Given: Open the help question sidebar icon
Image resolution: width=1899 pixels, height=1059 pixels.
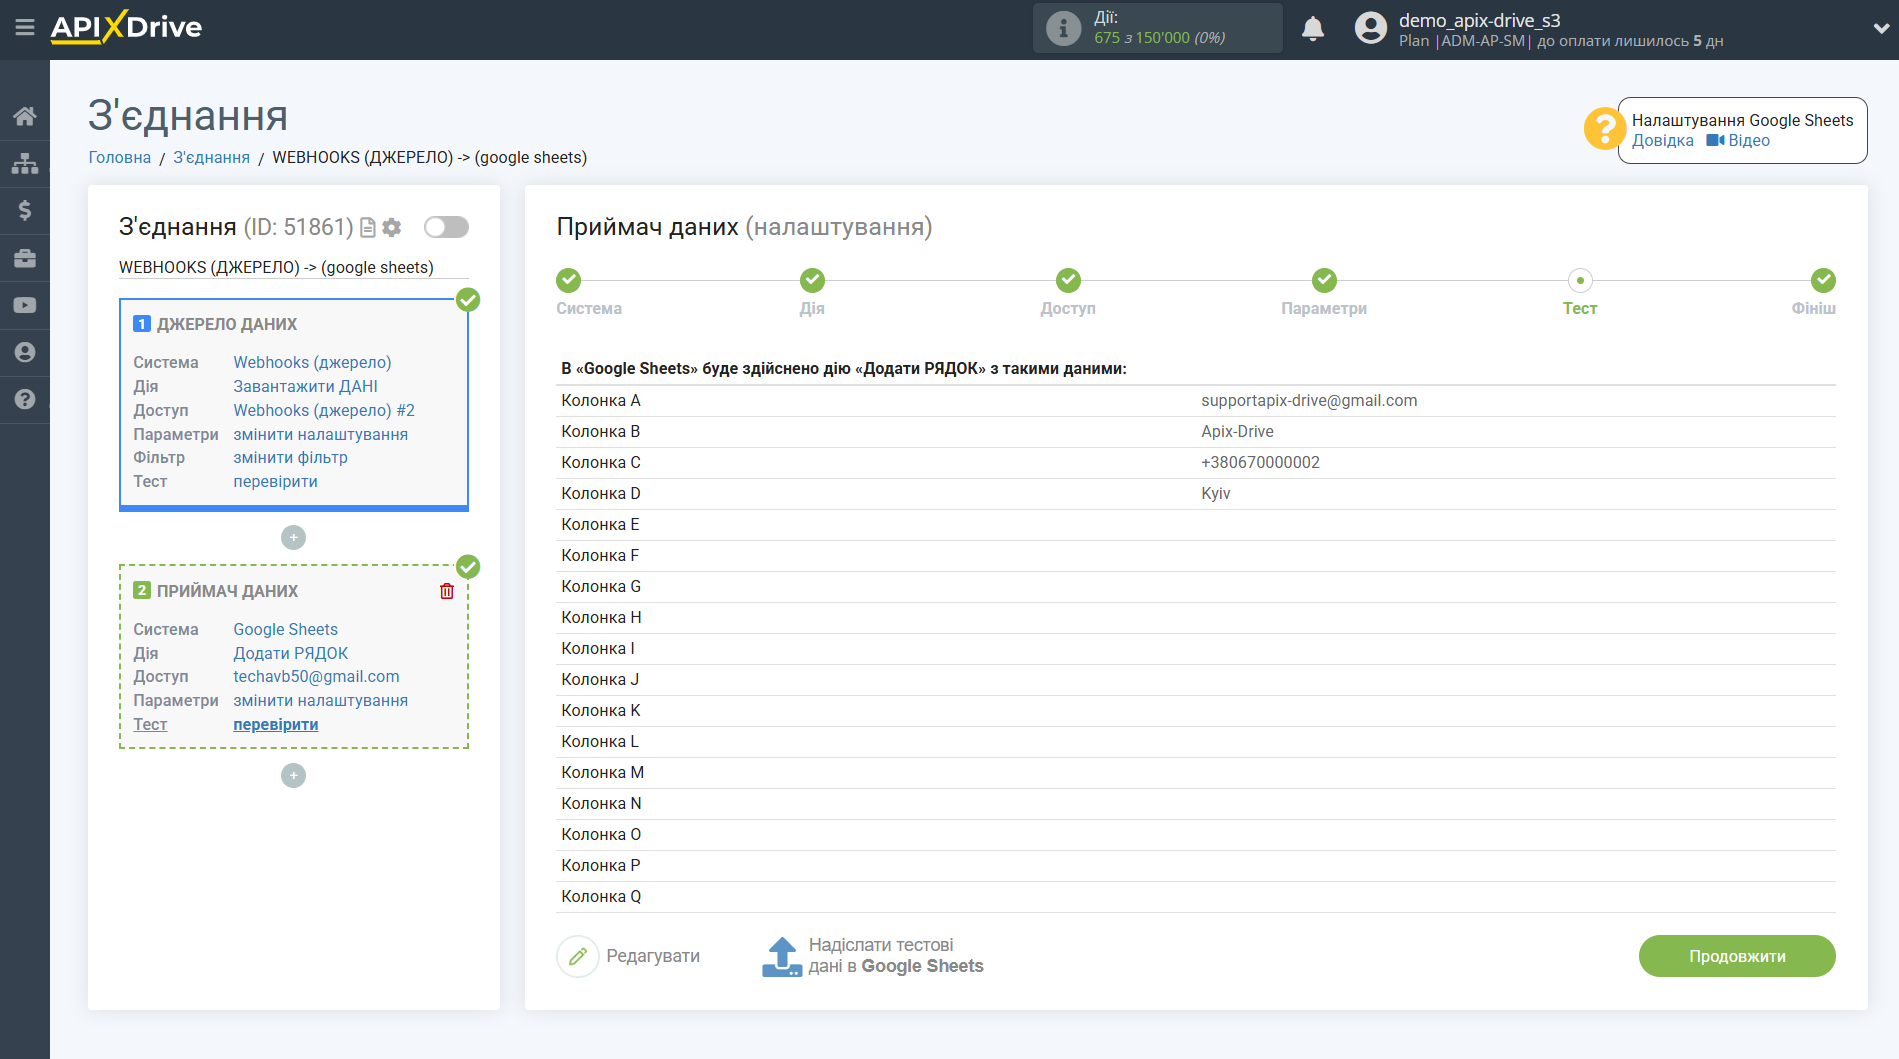Looking at the screenshot, I should click(x=25, y=399).
